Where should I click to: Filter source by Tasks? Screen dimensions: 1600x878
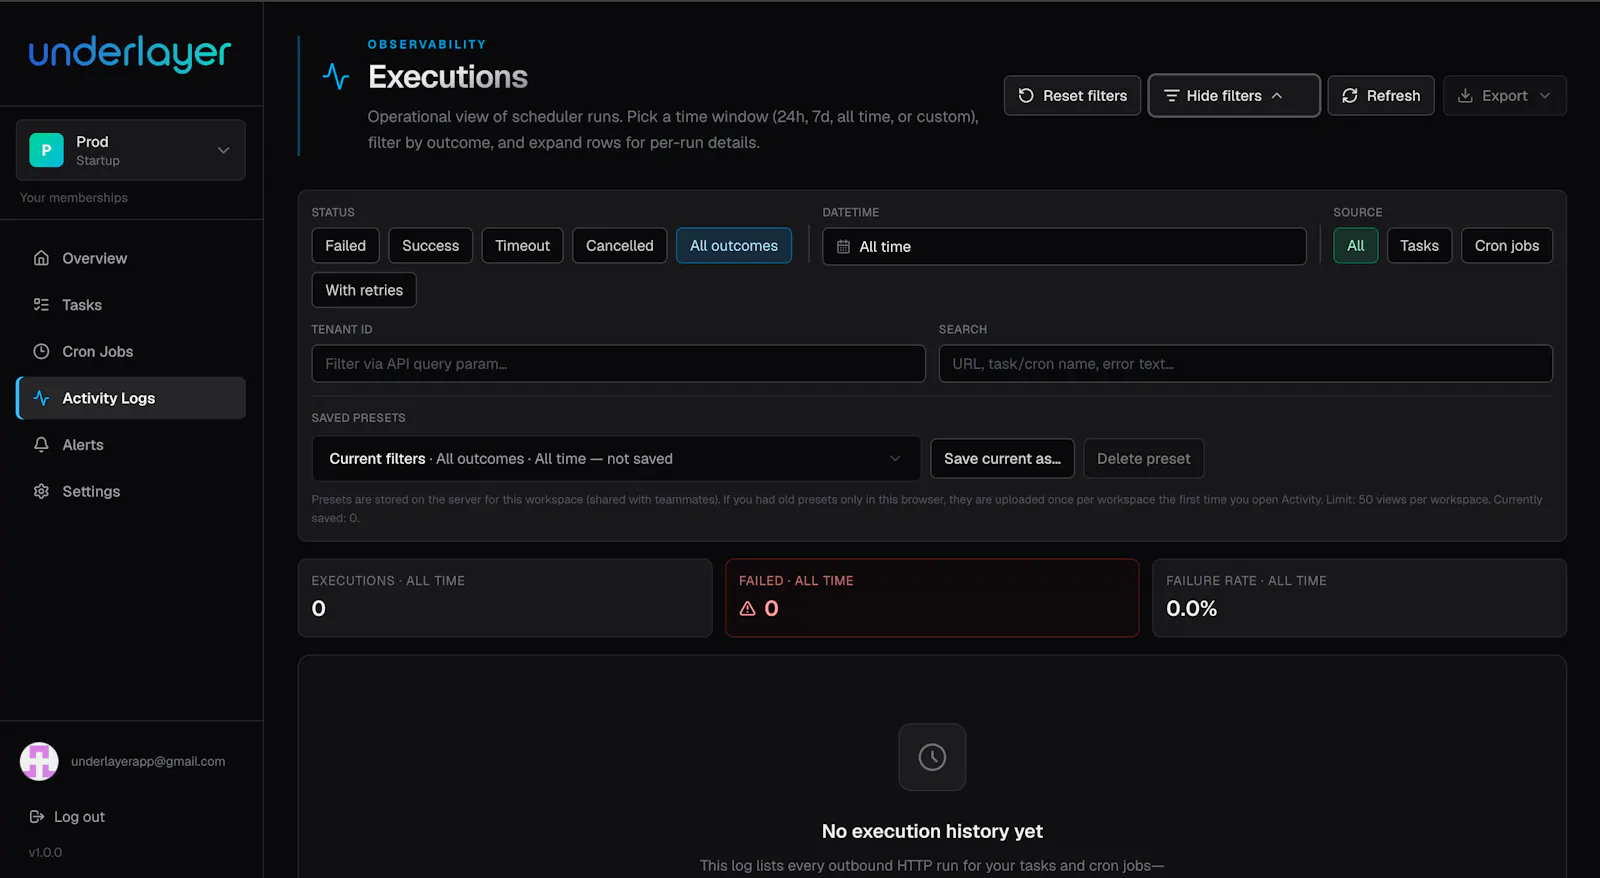(x=1419, y=246)
